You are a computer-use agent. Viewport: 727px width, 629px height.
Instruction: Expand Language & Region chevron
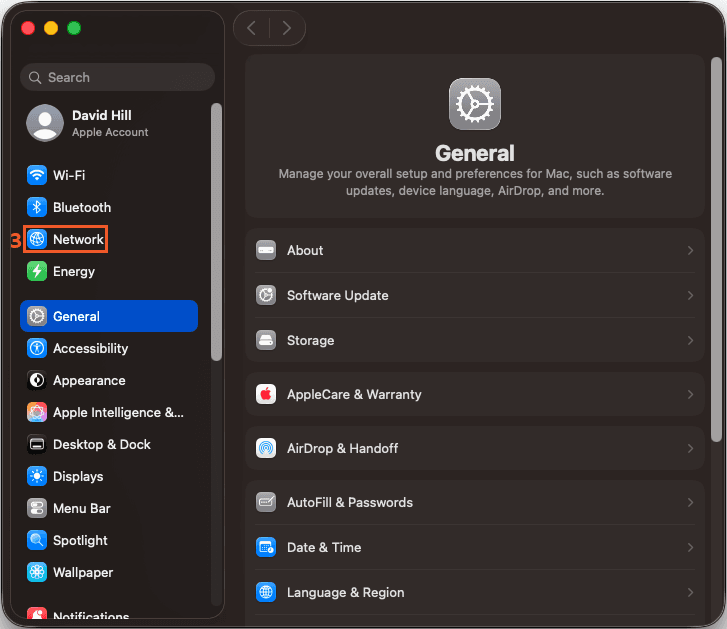point(690,592)
